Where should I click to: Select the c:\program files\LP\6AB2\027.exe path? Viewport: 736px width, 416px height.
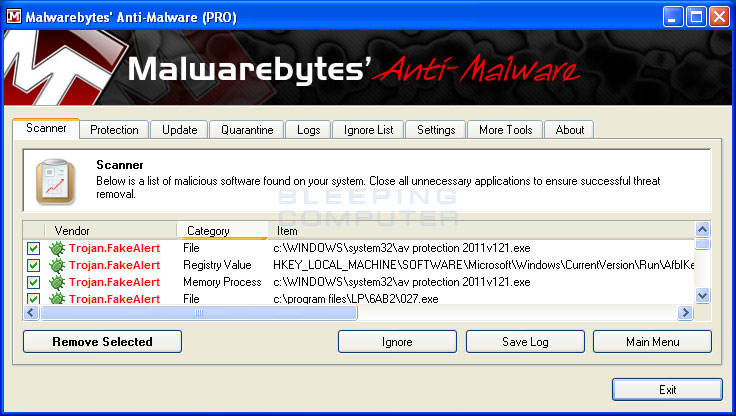(356, 299)
